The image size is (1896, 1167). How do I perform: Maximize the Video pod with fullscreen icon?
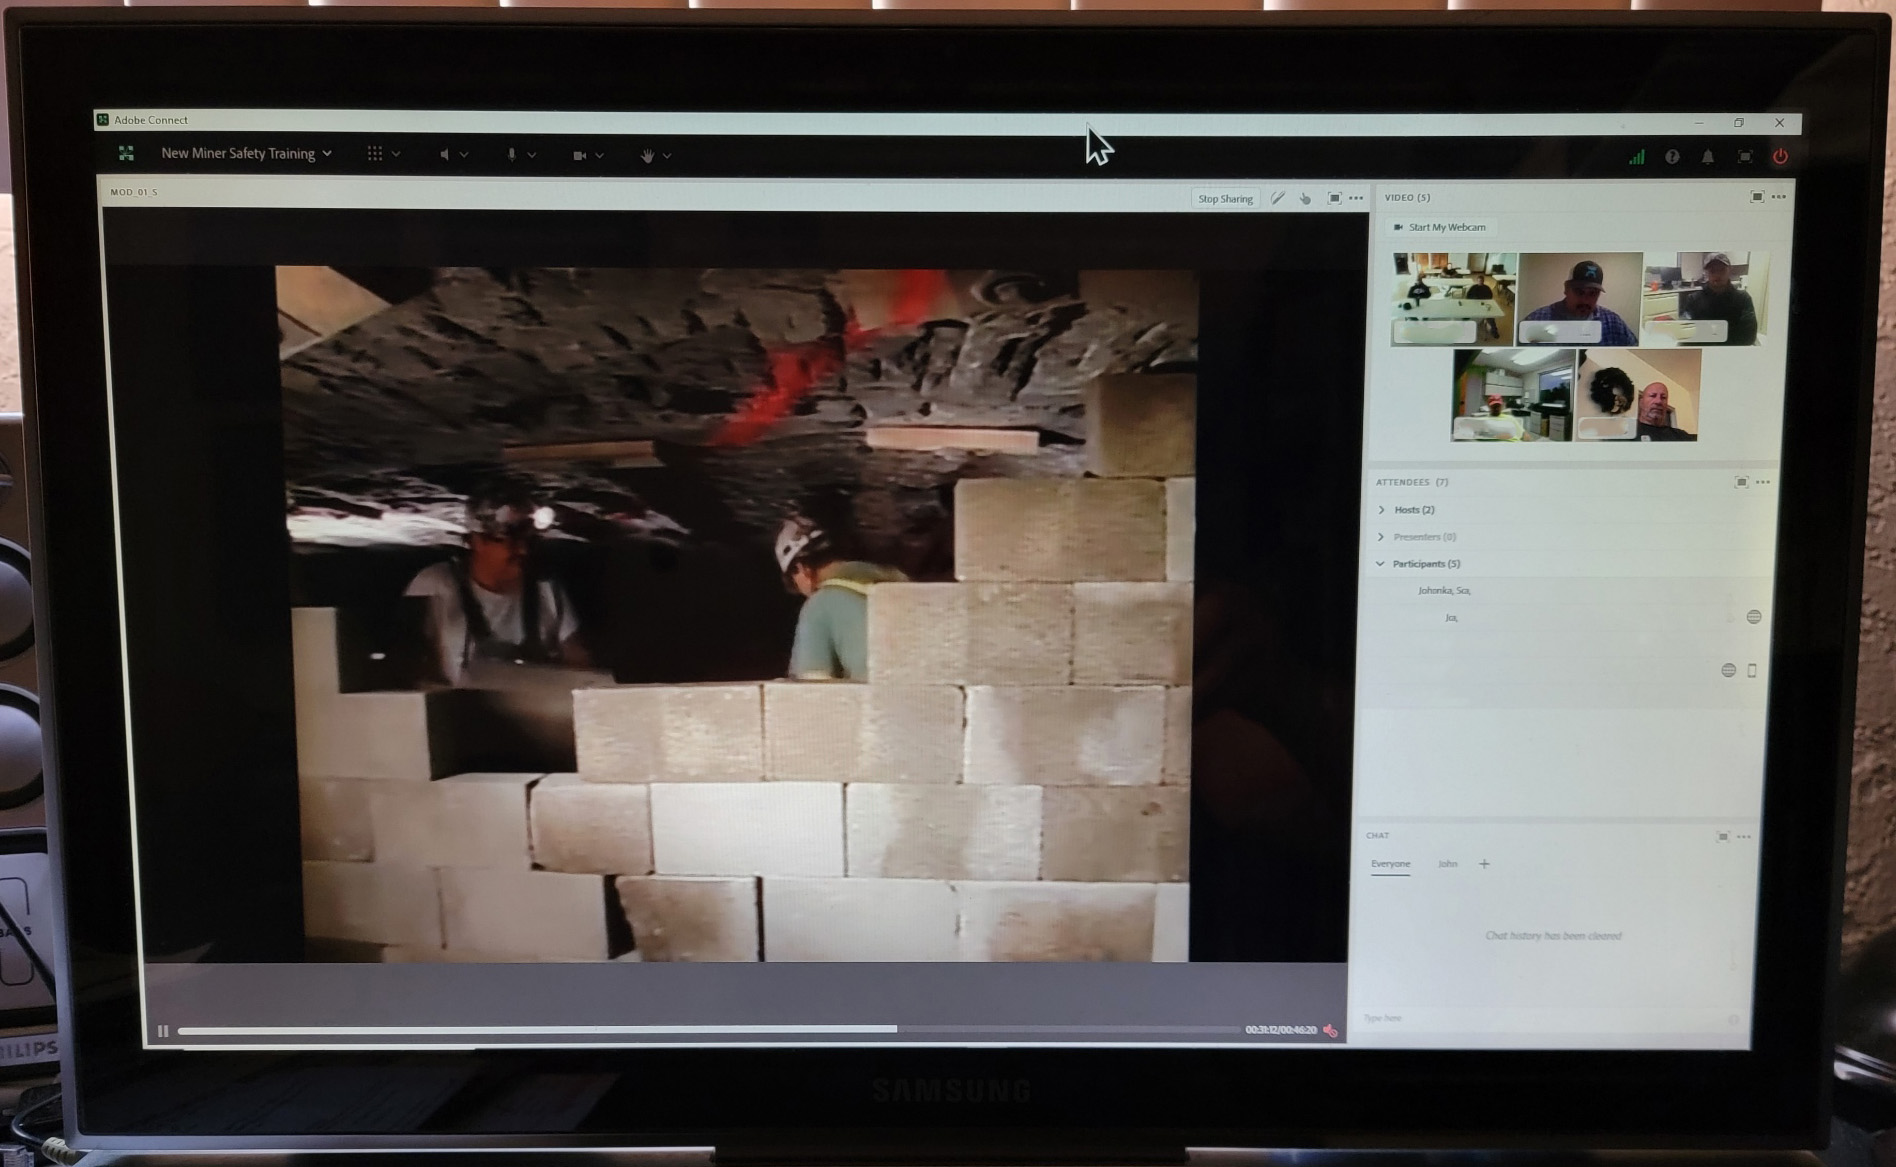tap(1756, 197)
